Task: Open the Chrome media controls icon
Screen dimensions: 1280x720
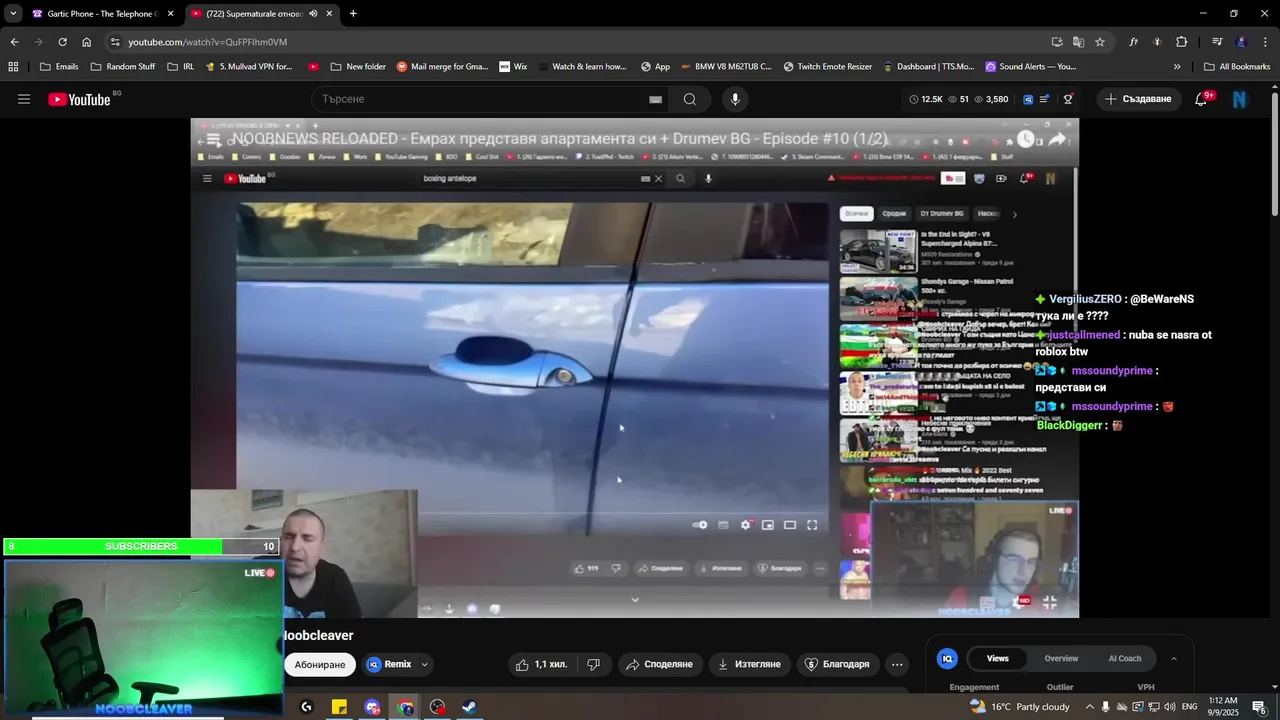Action: coord(1217,42)
